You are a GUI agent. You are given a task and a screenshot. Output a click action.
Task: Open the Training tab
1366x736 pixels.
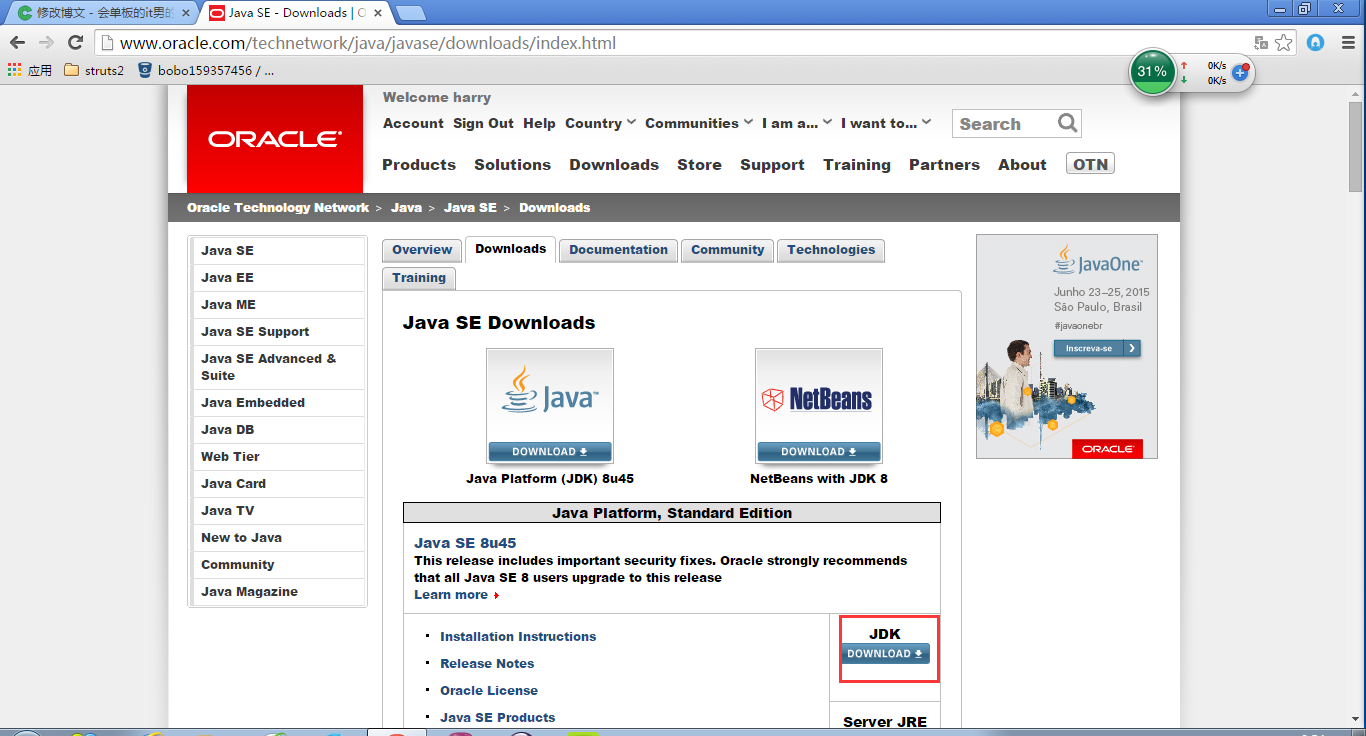pyautogui.click(x=418, y=278)
